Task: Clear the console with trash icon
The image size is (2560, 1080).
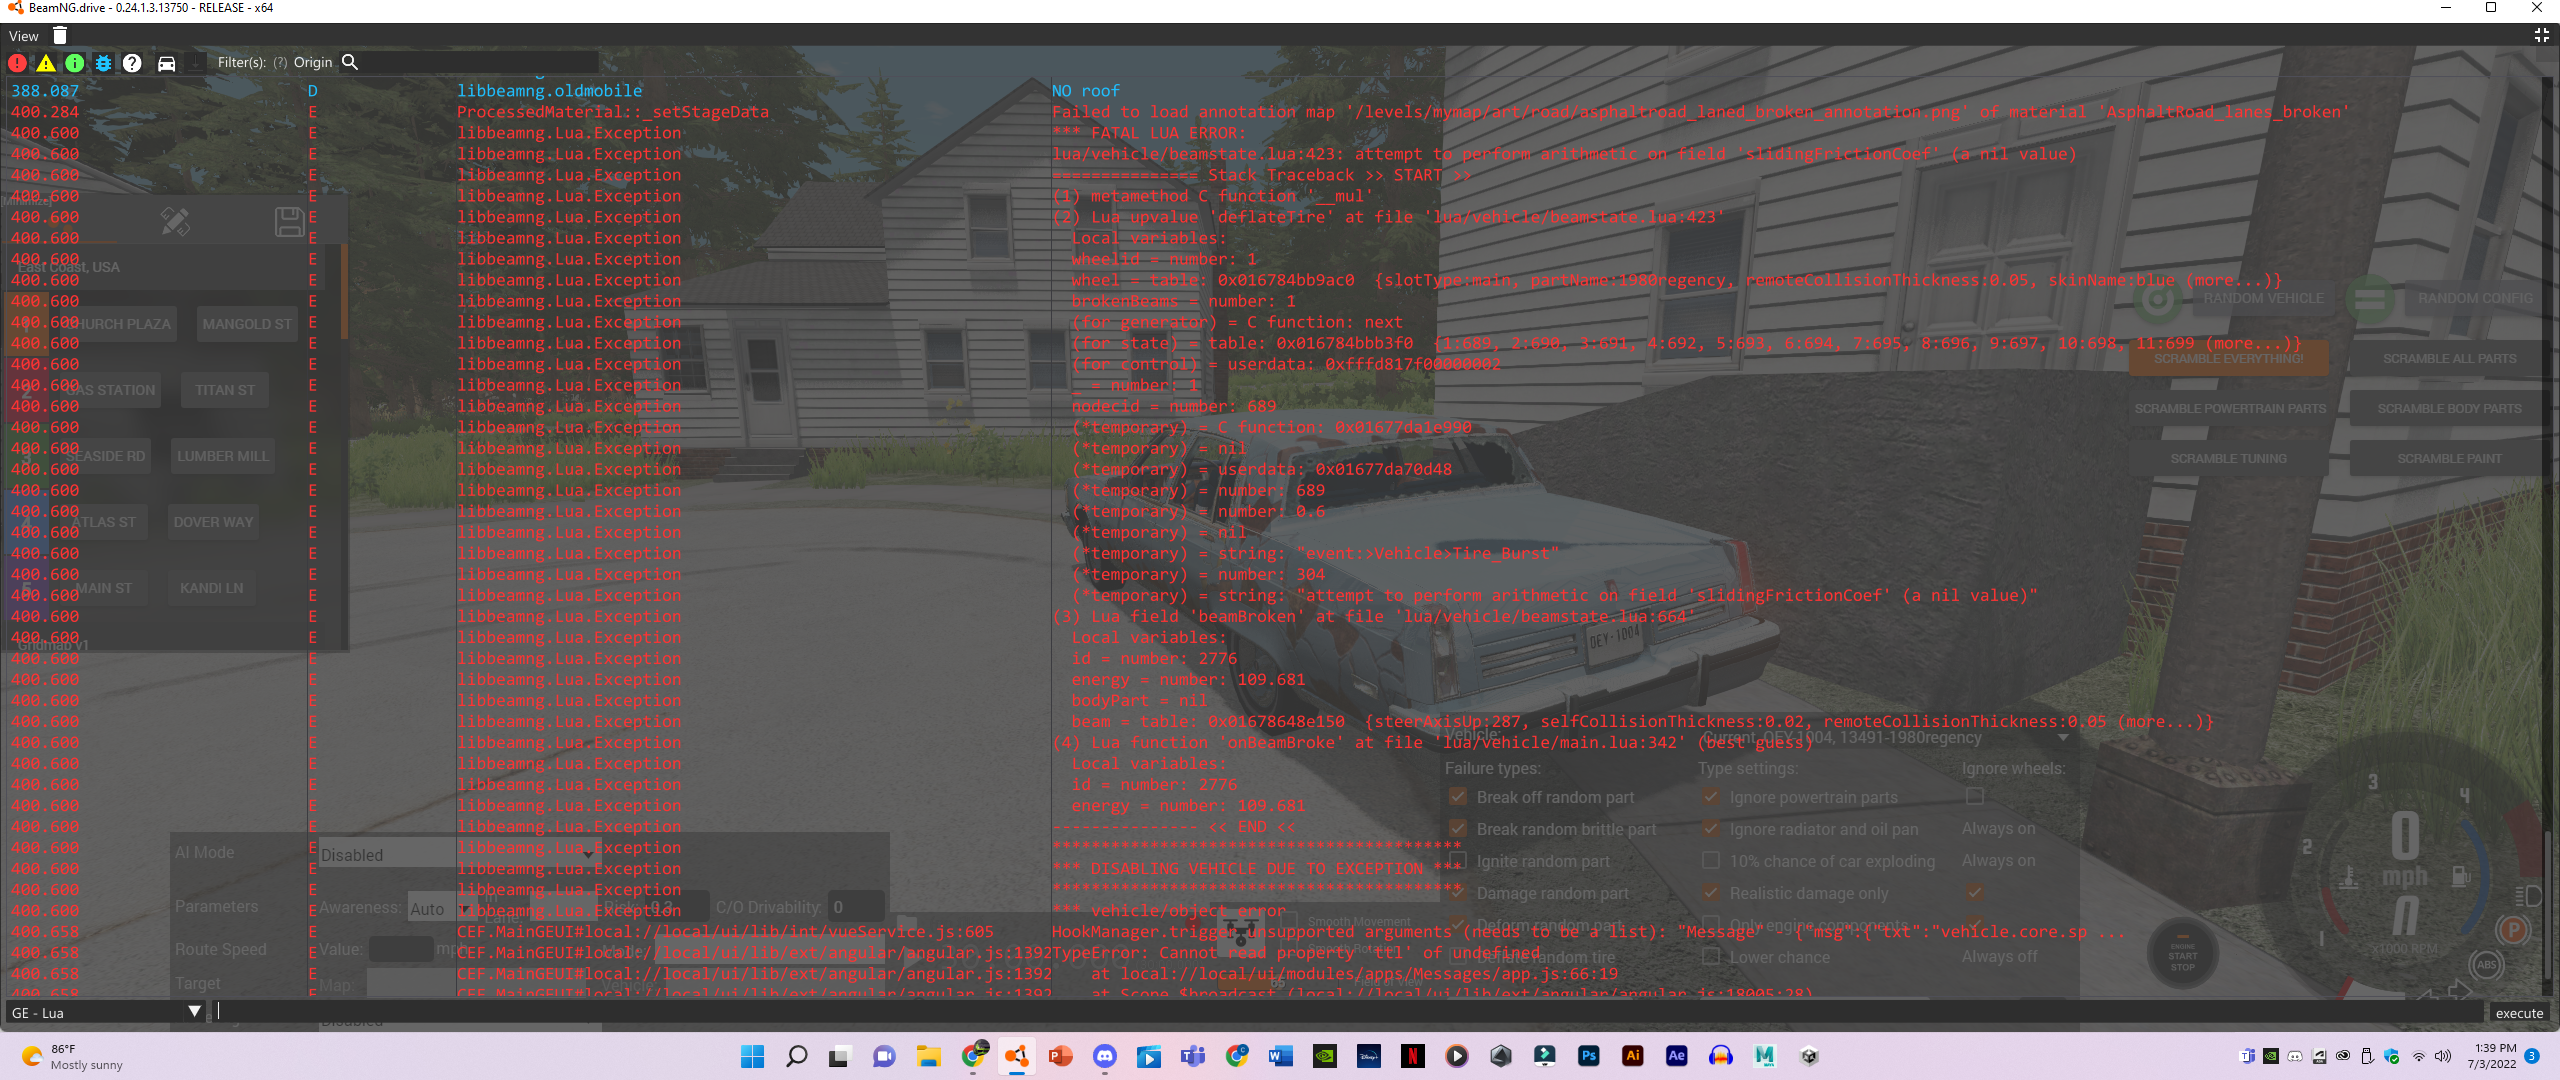Action: click(x=60, y=36)
